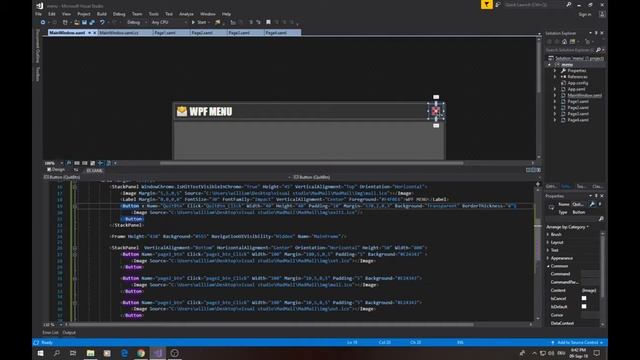Screen dimensions: 640x360
Task: Open the File menu
Action: click(x=38, y=14)
